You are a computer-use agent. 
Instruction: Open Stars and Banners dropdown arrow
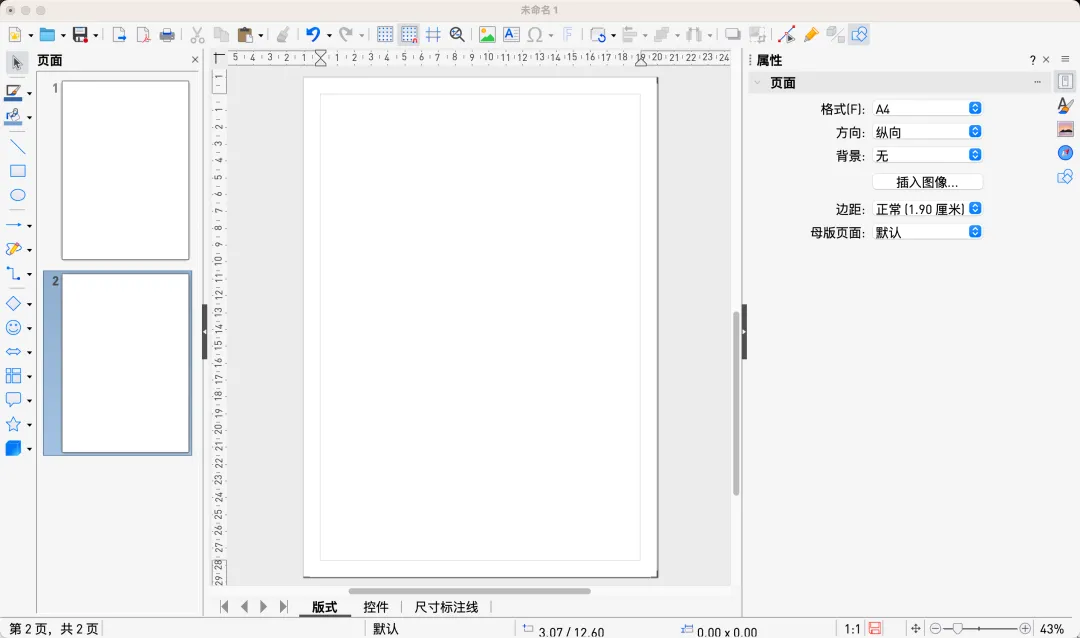(x=29, y=425)
